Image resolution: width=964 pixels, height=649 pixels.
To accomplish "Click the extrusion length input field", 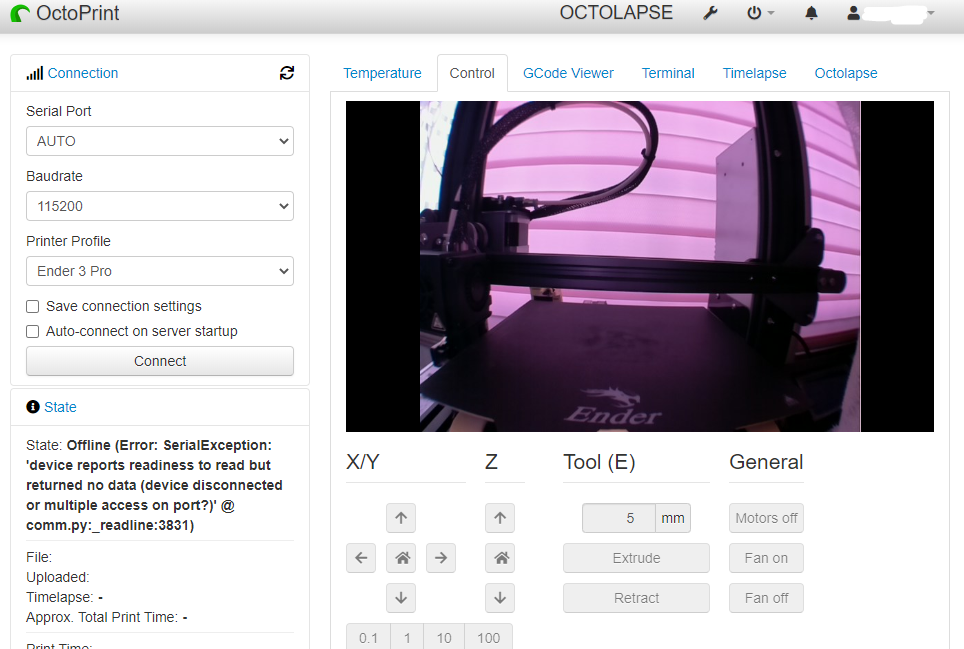I will pyautogui.click(x=618, y=518).
